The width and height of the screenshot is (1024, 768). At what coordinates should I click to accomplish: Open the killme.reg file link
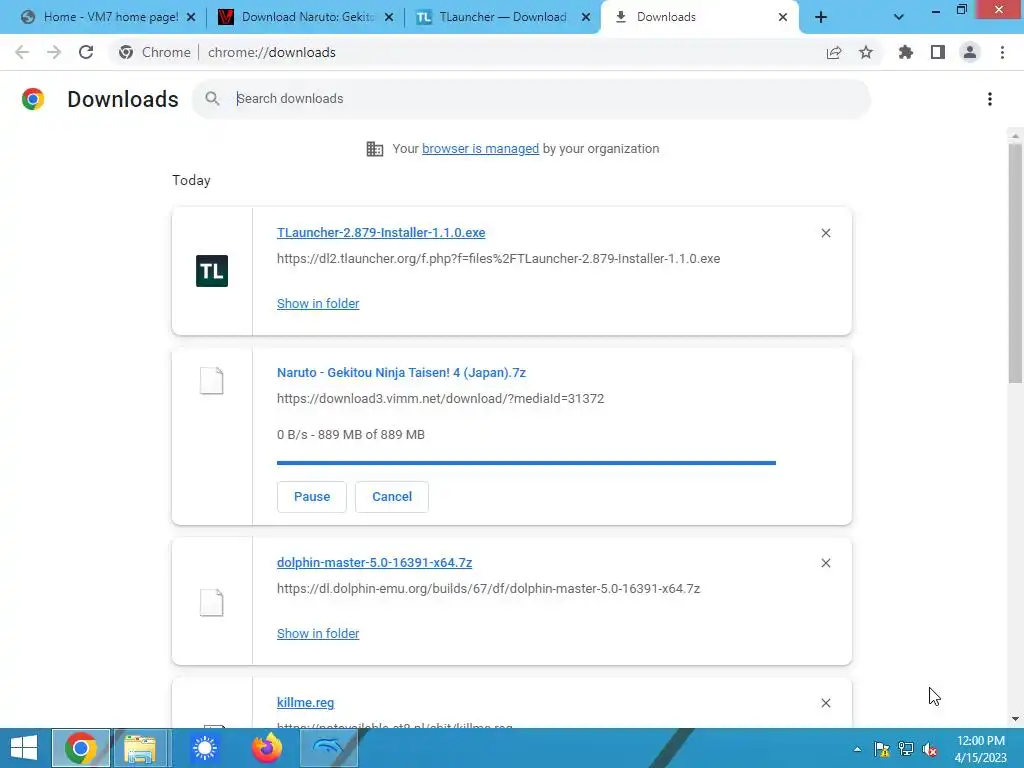click(x=305, y=703)
